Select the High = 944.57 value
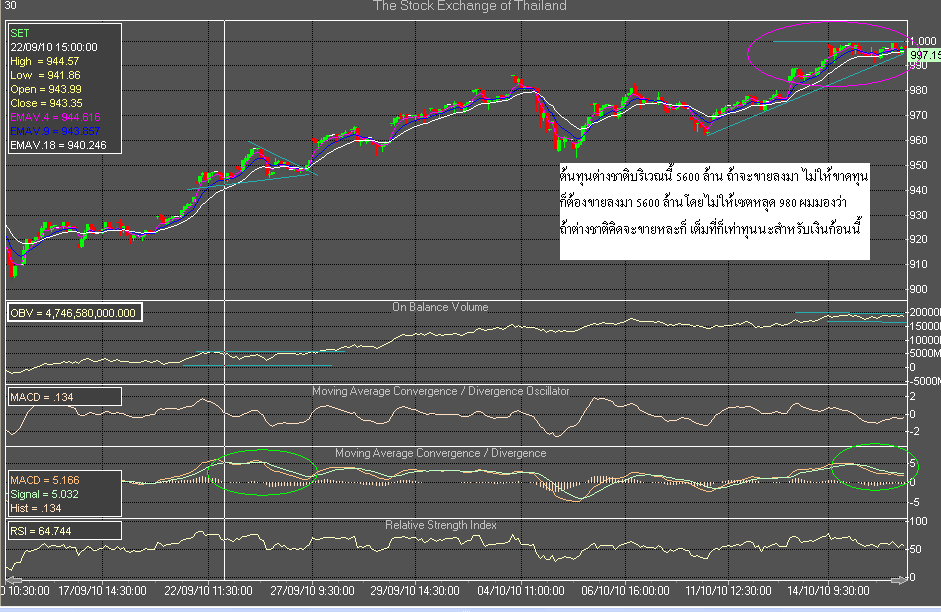 click(44, 61)
